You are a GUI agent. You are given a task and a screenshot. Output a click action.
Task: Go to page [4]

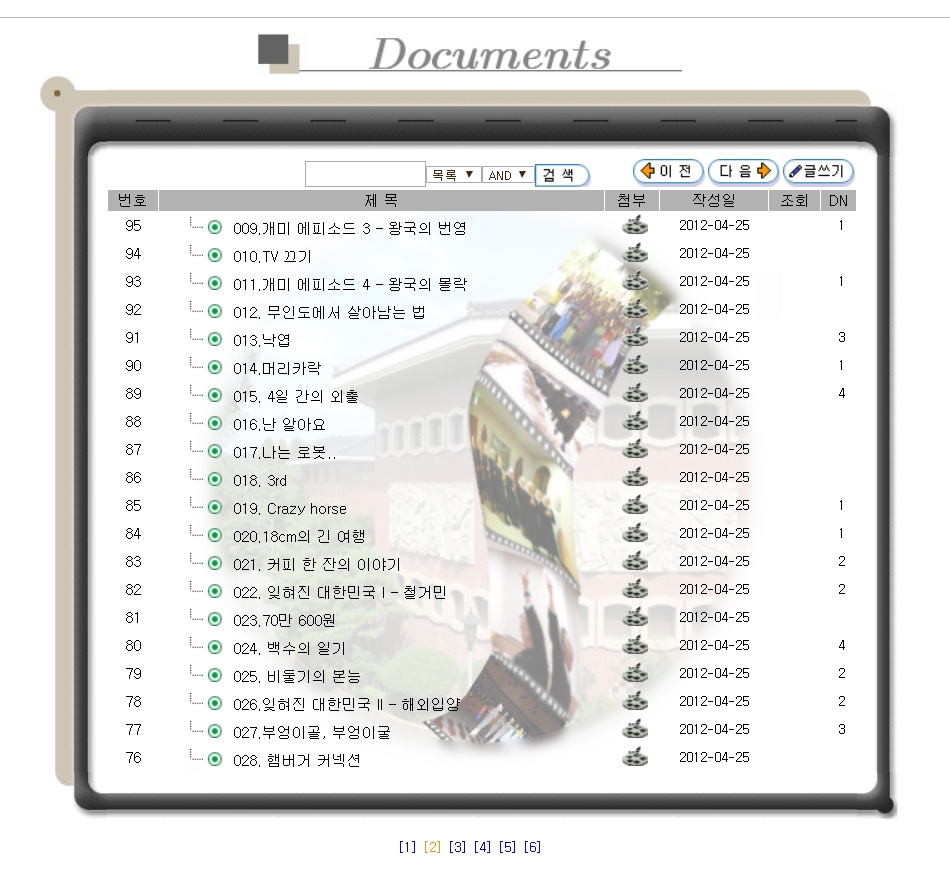[x=482, y=847]
